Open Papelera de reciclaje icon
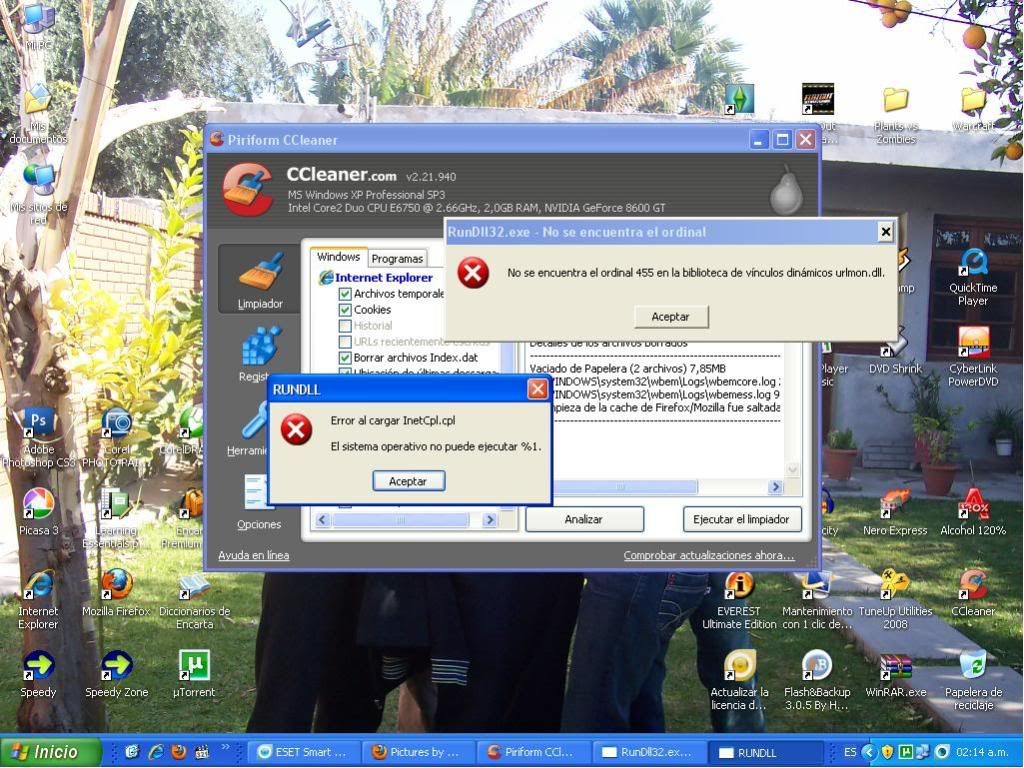Screen dimensions: 1024x768 (973, 680)
